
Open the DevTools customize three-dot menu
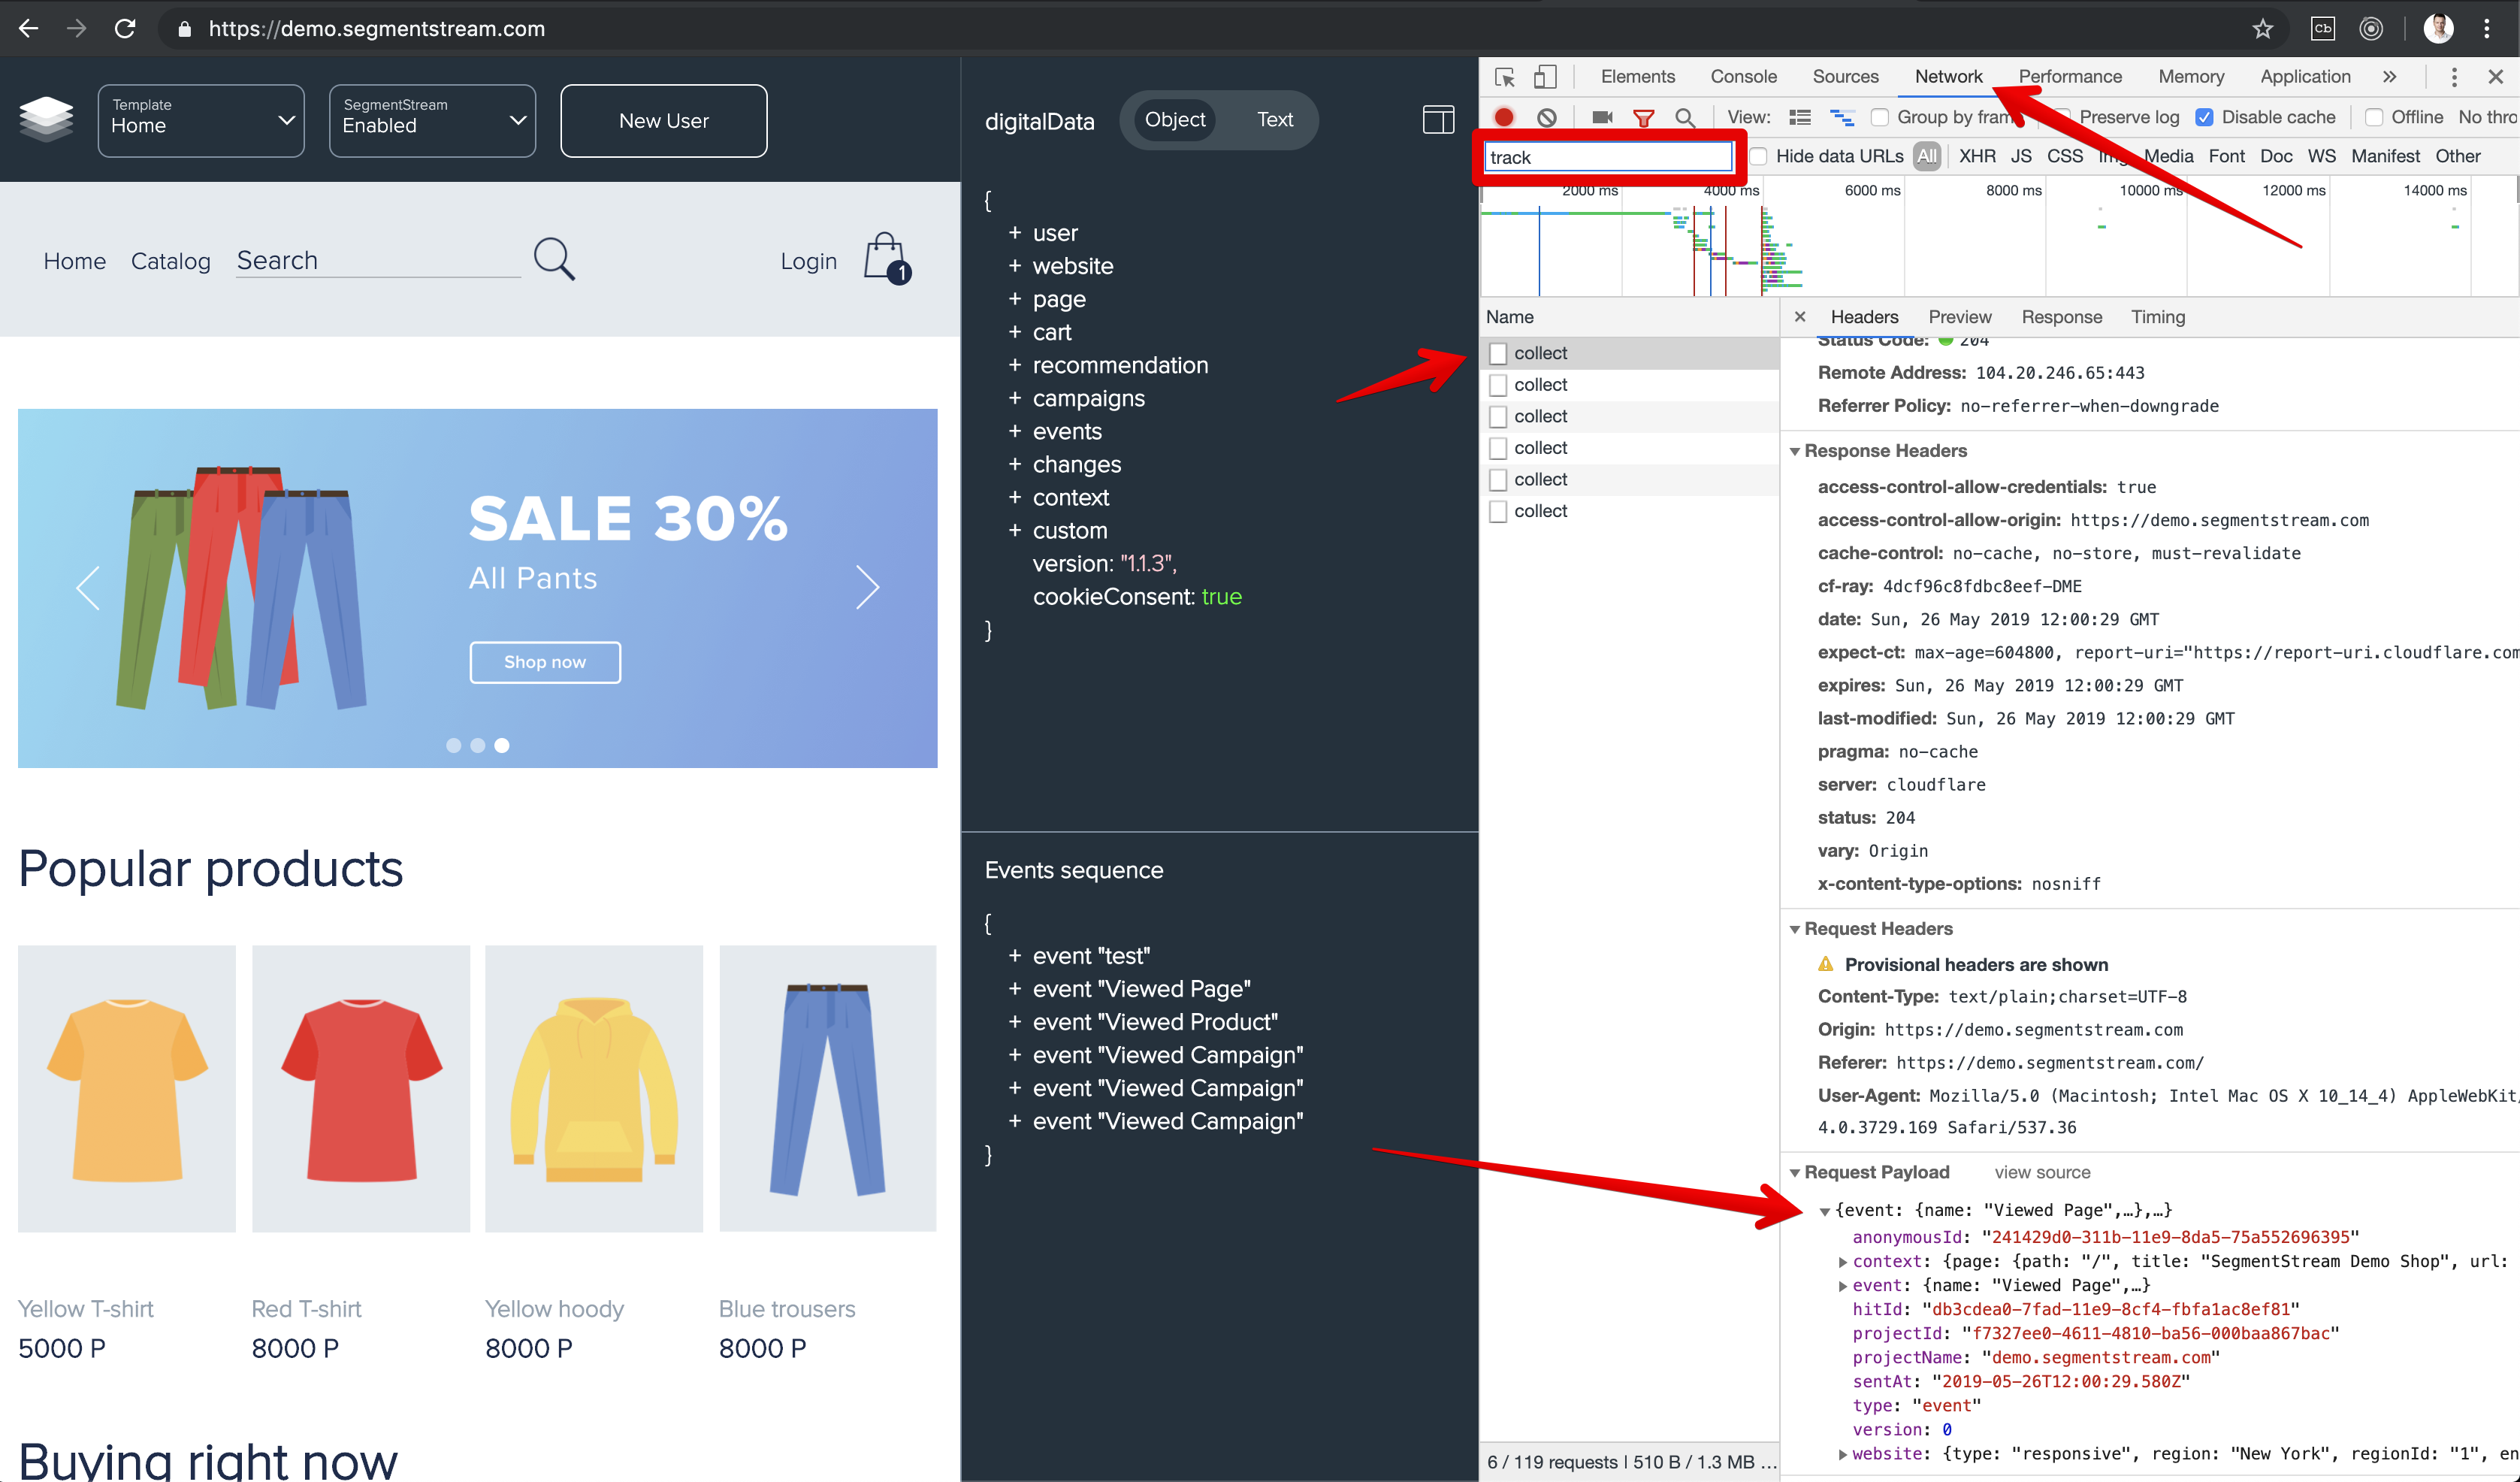pos(2454,77)
